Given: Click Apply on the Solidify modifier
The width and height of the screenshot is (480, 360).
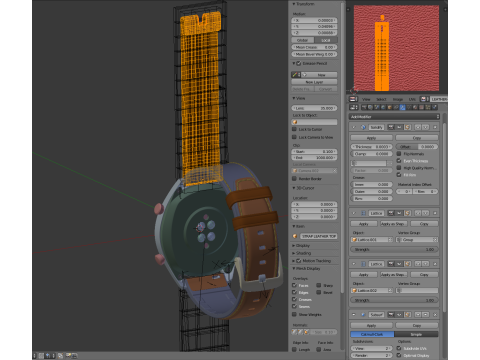Looking at the screenshot, I should pyautogui.click(x=371, y=138).
